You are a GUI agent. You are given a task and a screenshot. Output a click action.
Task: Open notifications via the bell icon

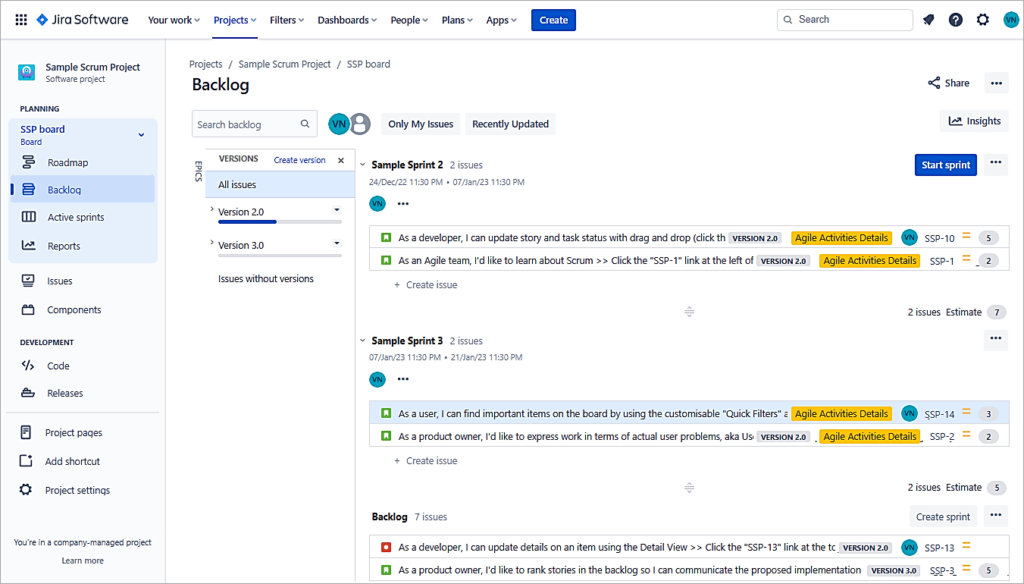(x=928, y=19)
